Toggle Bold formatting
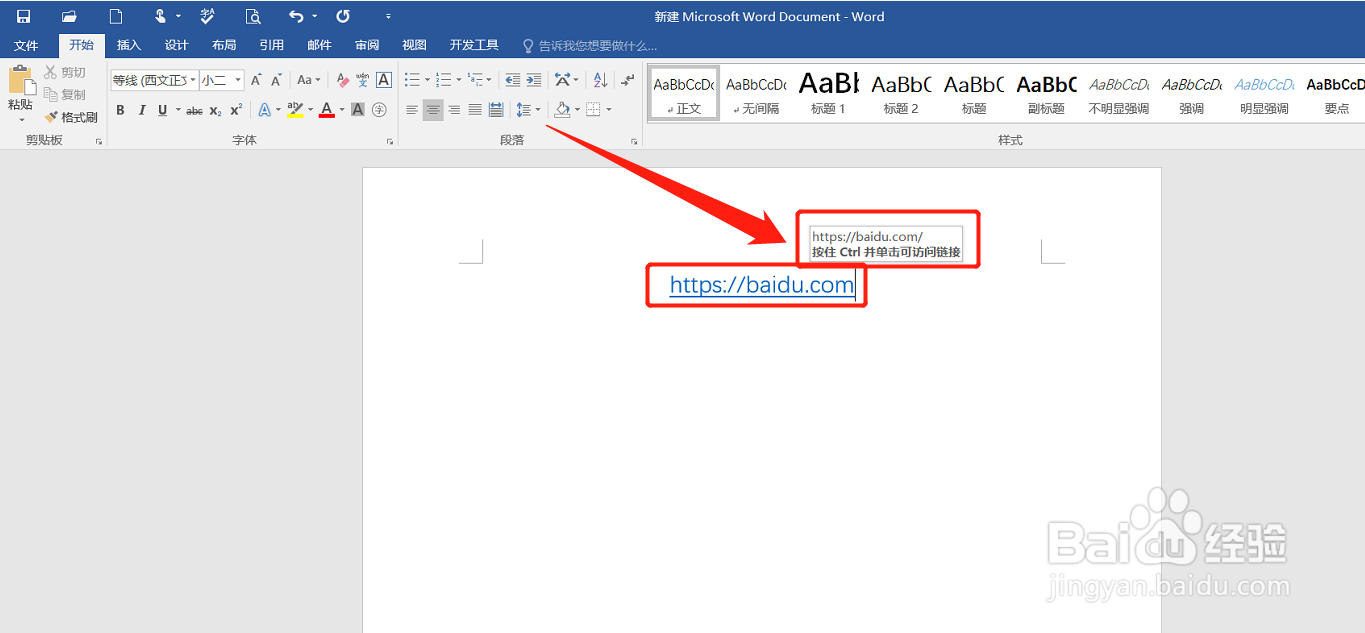 click(x=120, y=110)
